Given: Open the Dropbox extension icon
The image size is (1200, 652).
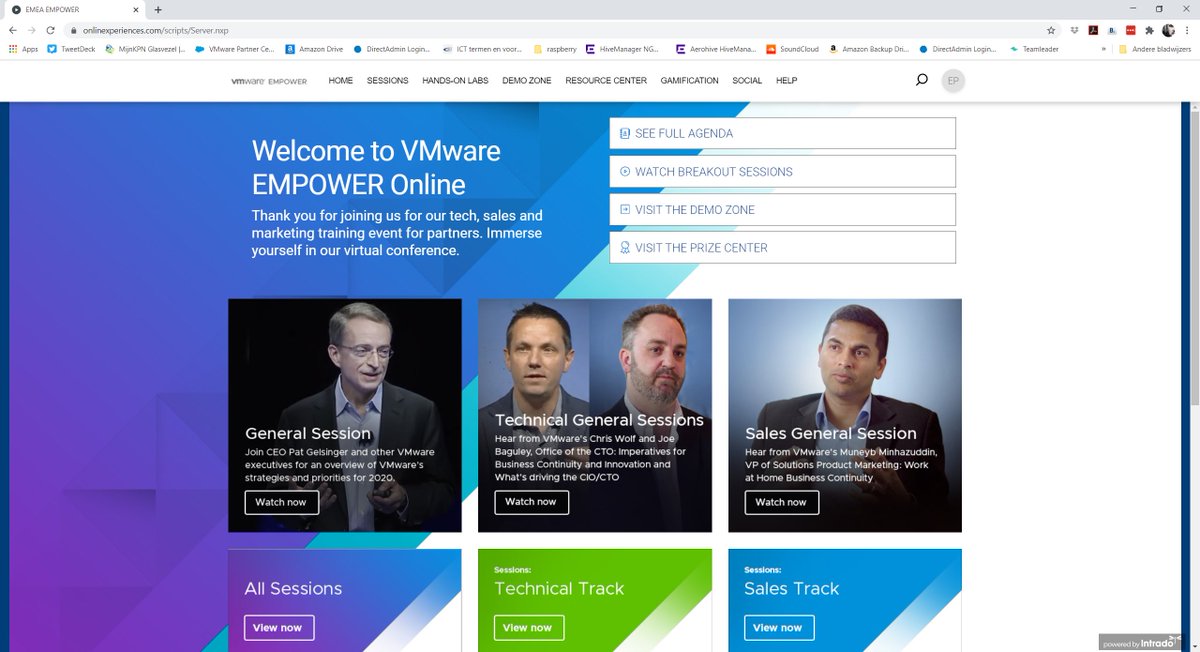Looking at the screenshot, I should tap(1074, 30).
